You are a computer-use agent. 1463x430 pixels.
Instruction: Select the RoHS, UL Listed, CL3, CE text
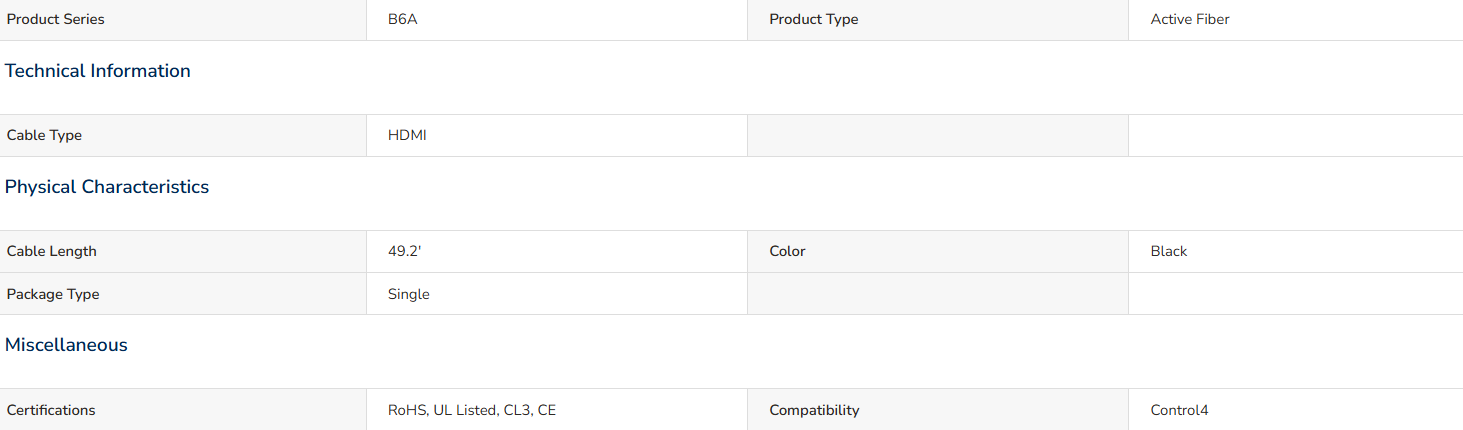coord(472,410)
